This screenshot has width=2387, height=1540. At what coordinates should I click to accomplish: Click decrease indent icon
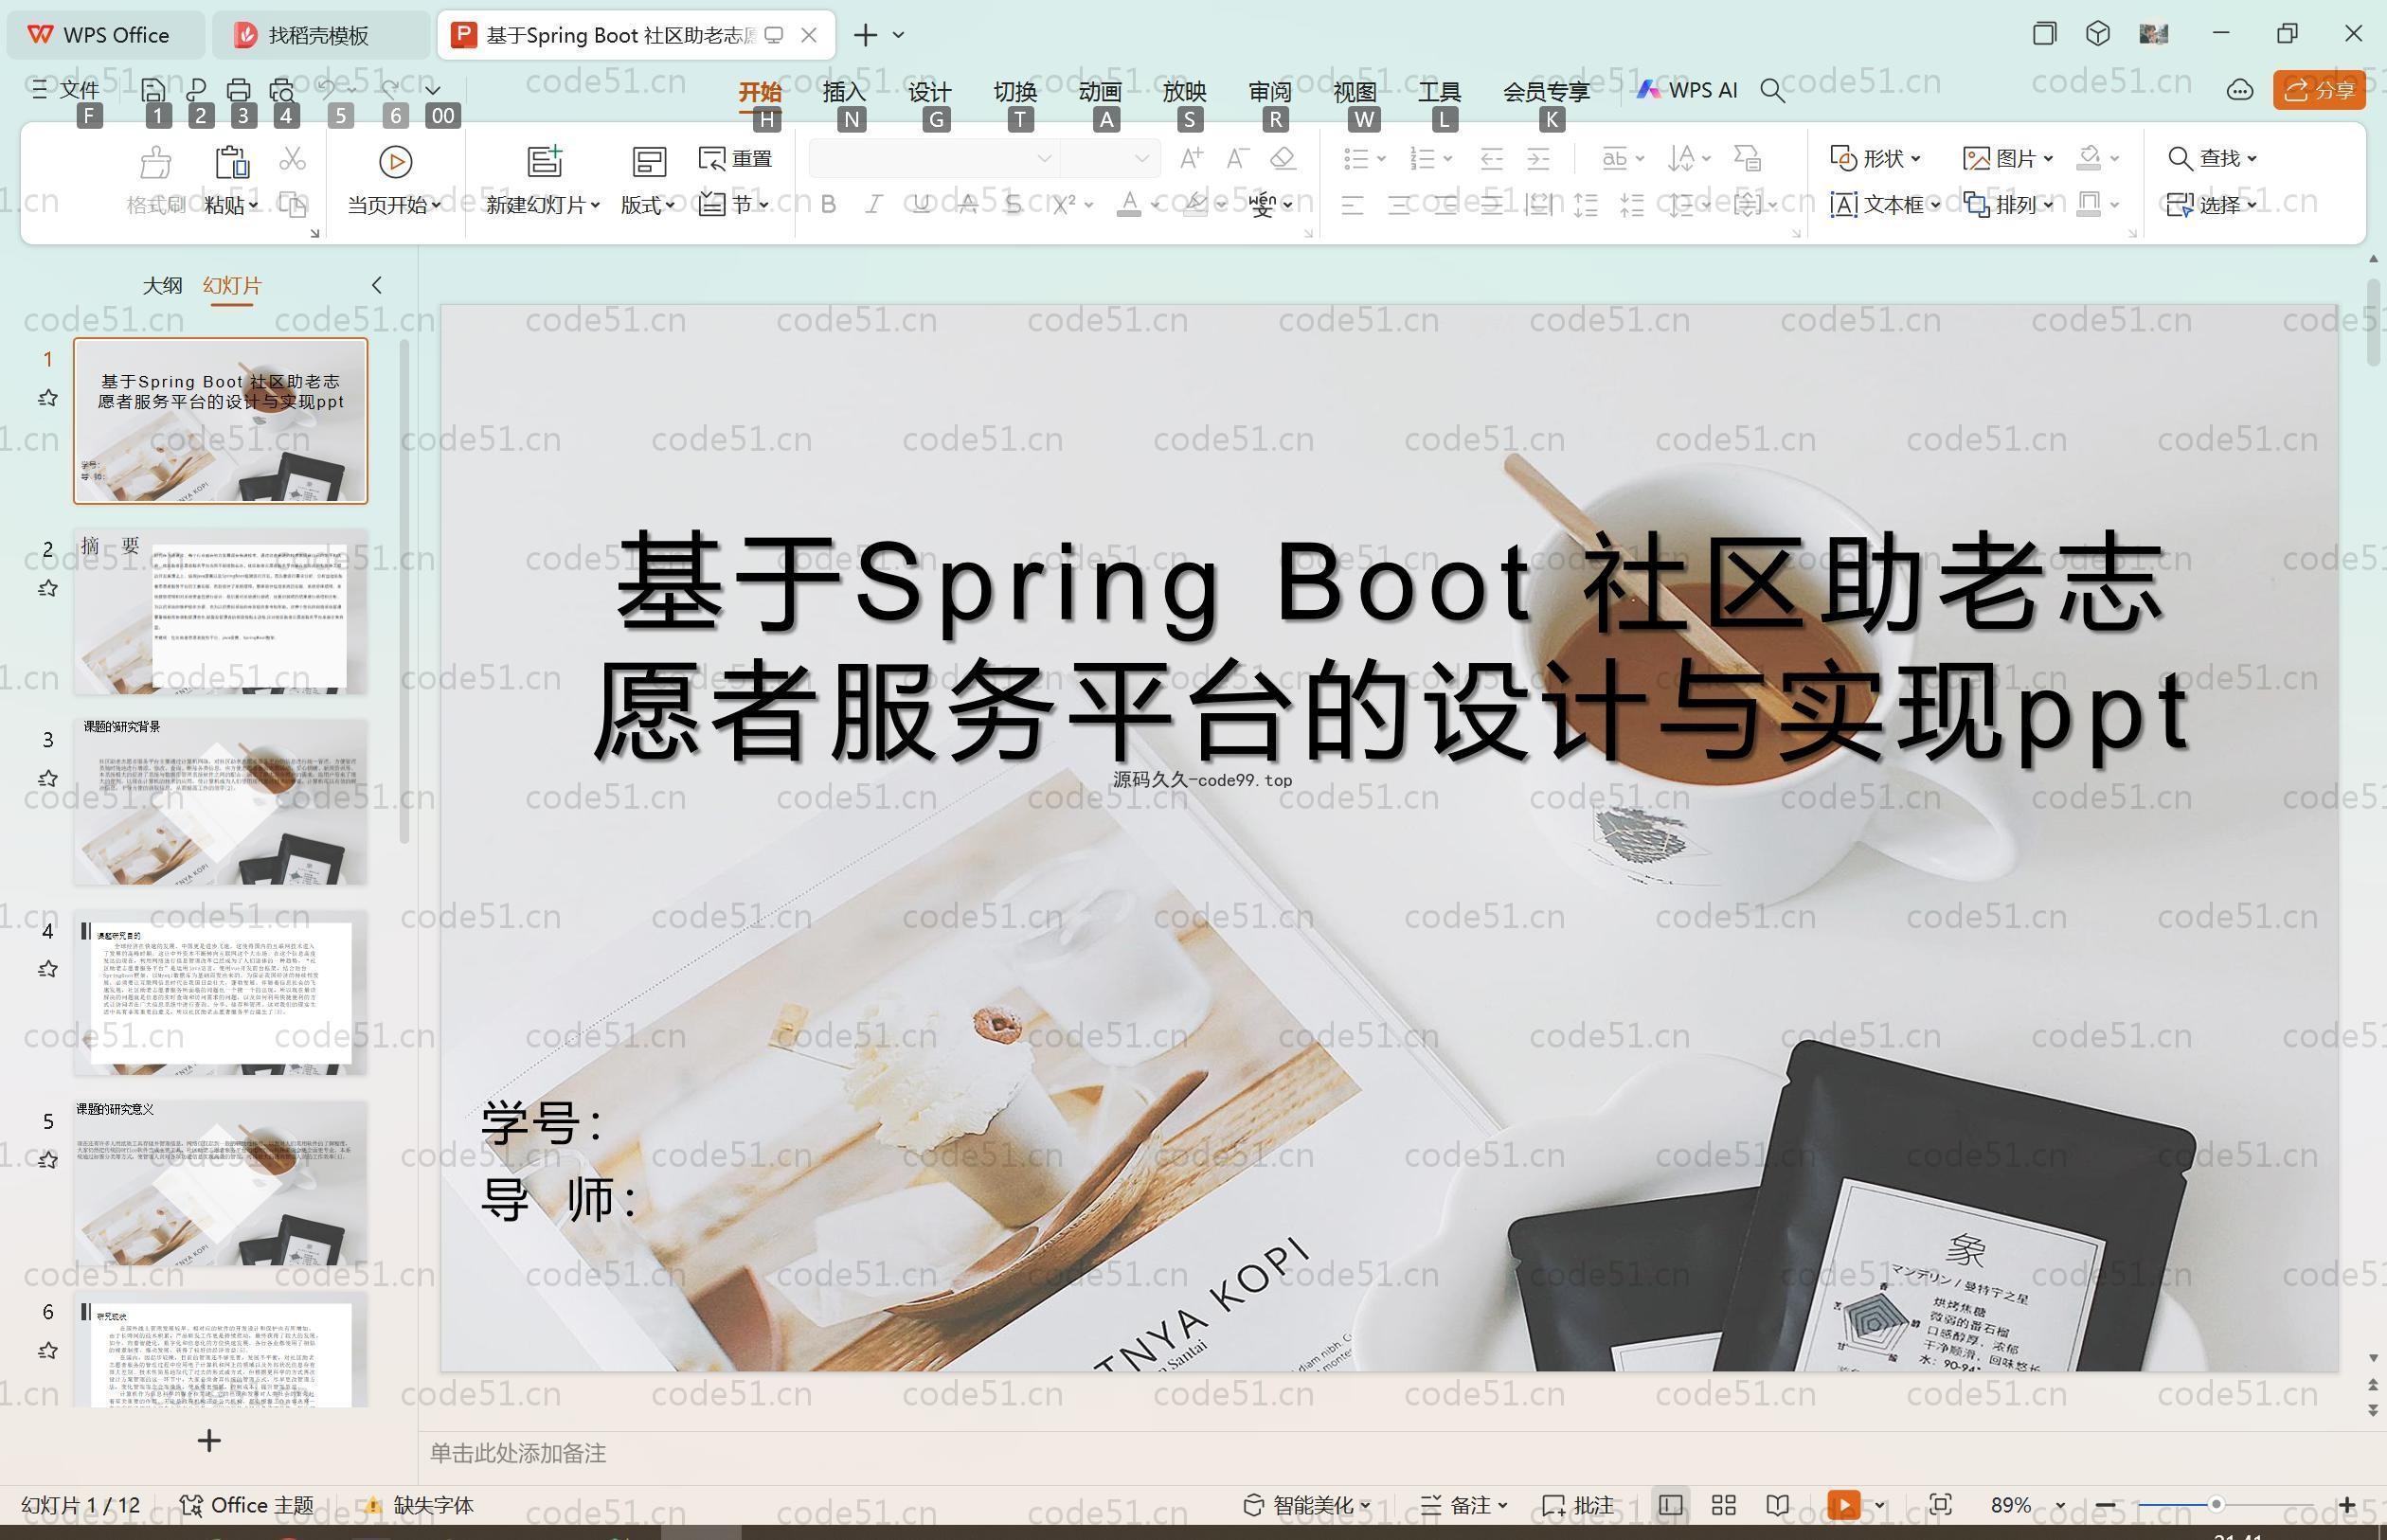coord(1491,158)
